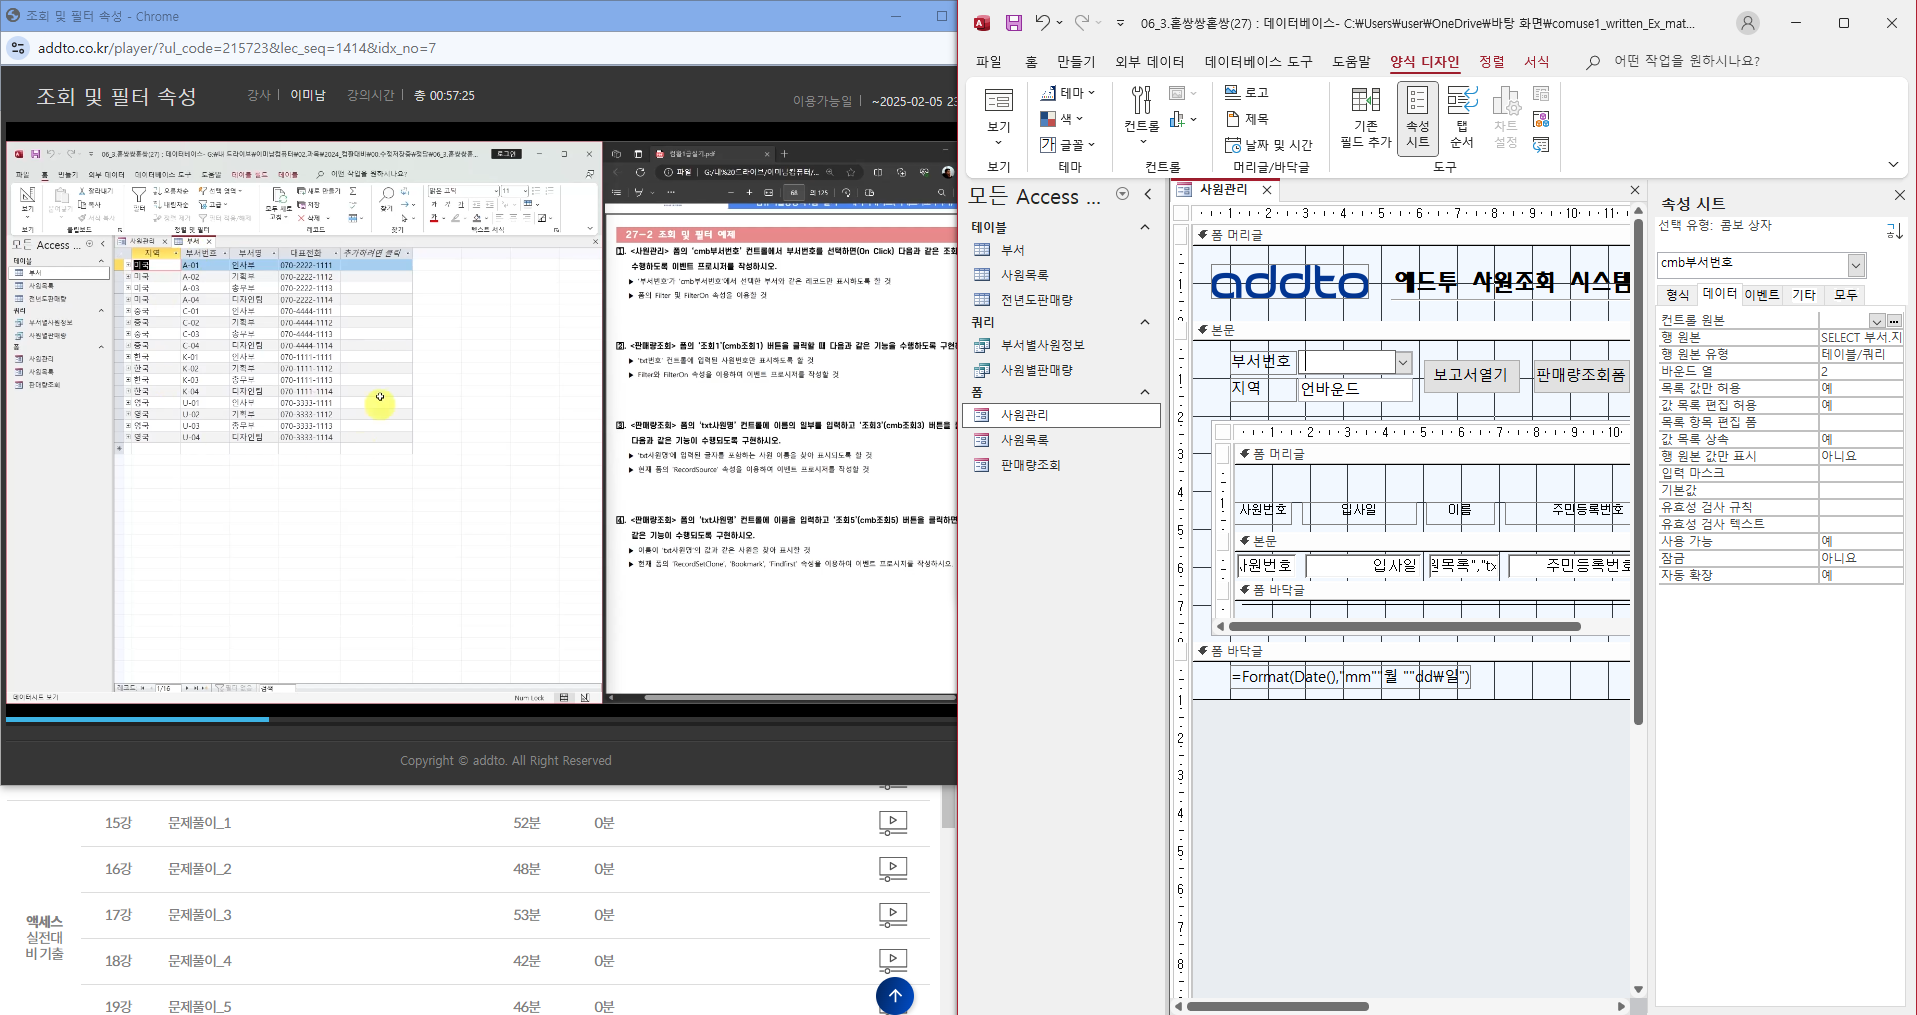Open the 데이터베이스 도구 ribbon tab
Viewport: 1917px width, 1015px height.
1257,61
